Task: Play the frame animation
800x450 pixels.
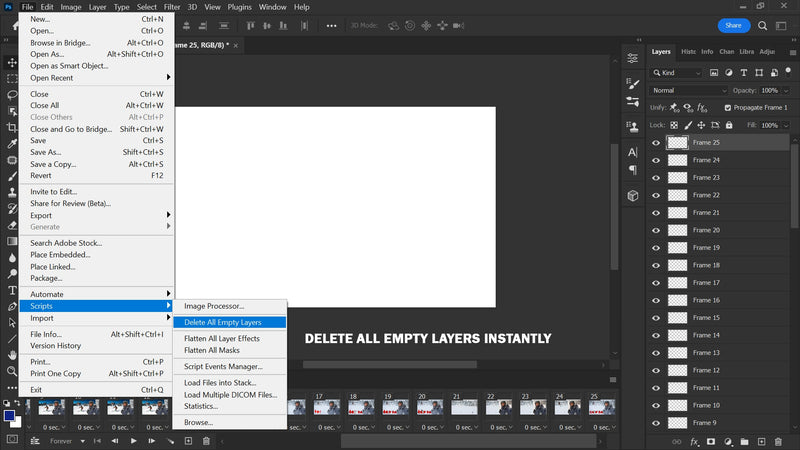Action: tap(134, 441)
